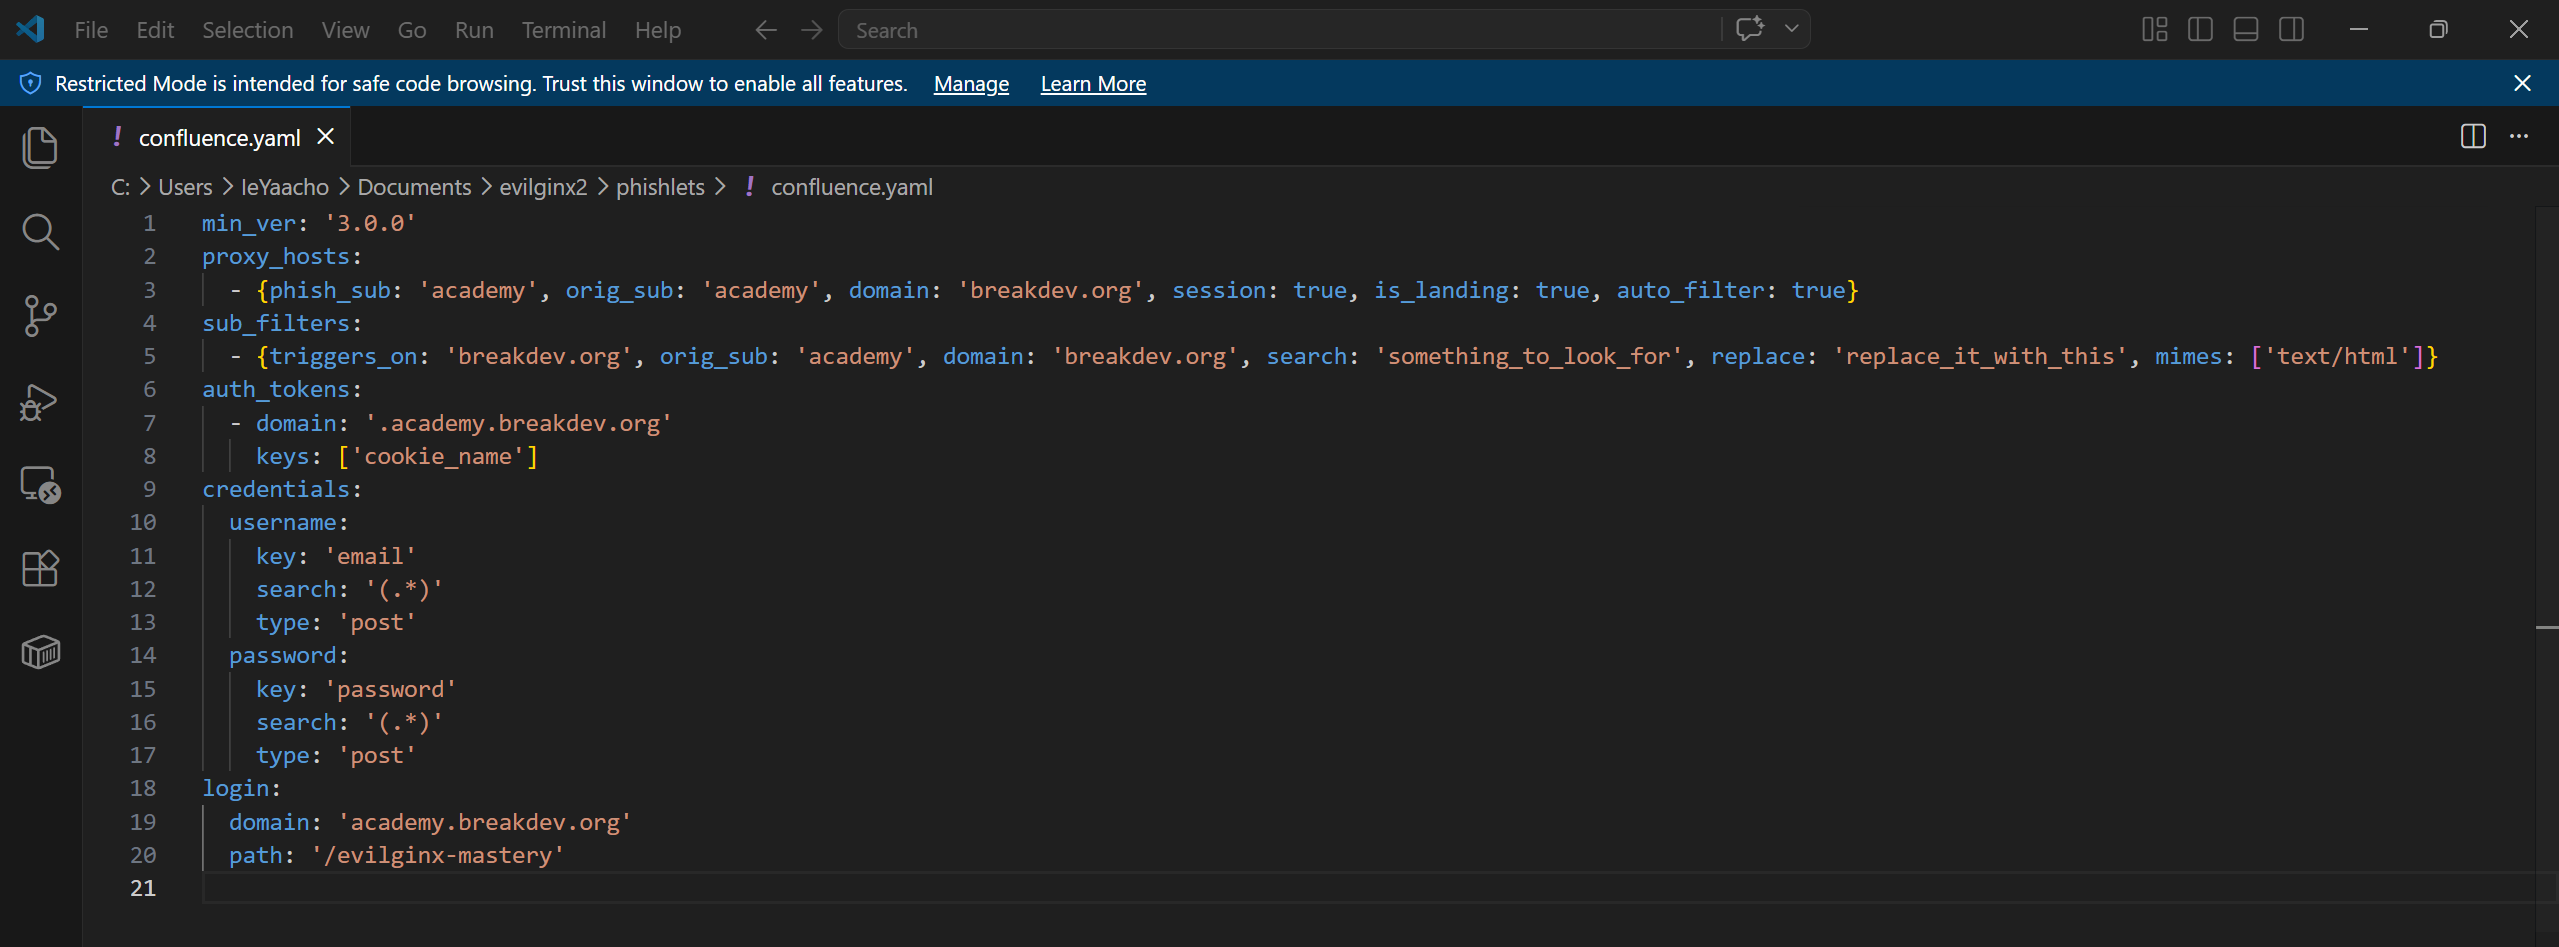The width and height of the screenshot is (2559, 947).
Task: Open the File menu
Action: tap(91, 30)
